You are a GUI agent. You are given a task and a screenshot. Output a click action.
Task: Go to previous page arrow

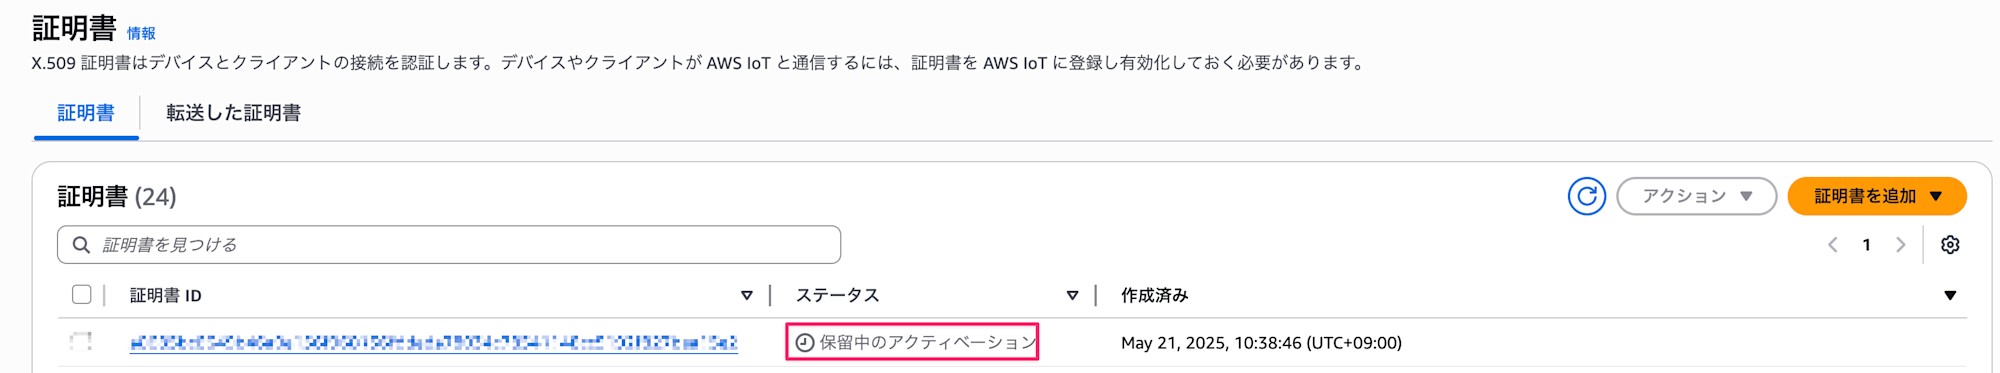point(1833,245)
